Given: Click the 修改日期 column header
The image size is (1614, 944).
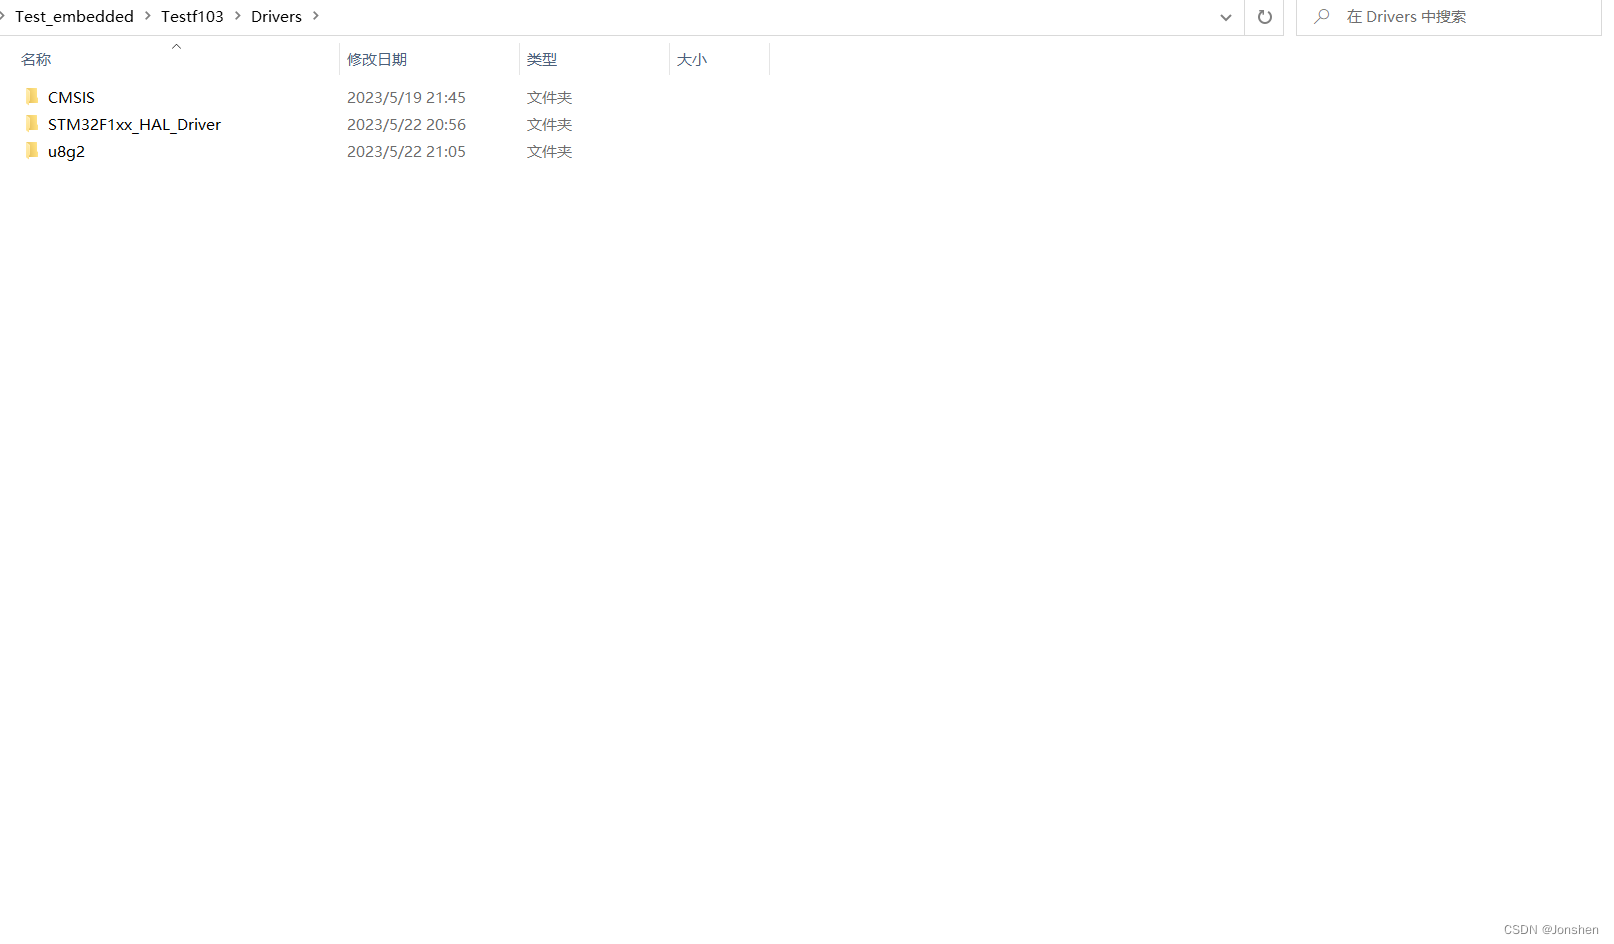Looking at the screenshot, I should 377,59.
